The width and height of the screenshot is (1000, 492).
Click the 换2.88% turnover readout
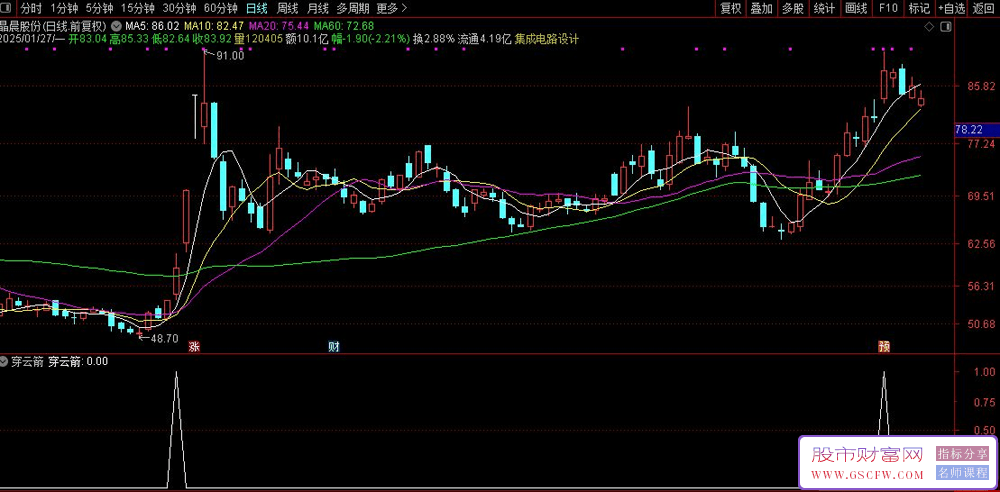[434, 39]
